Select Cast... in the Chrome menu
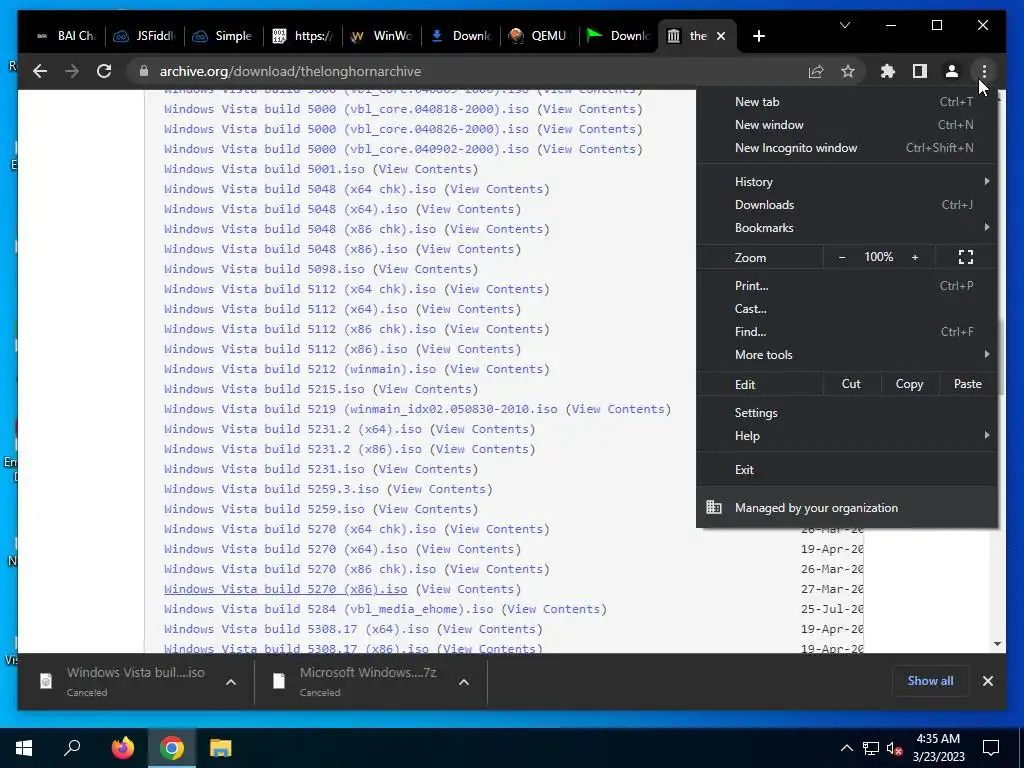 coord(847,309)
